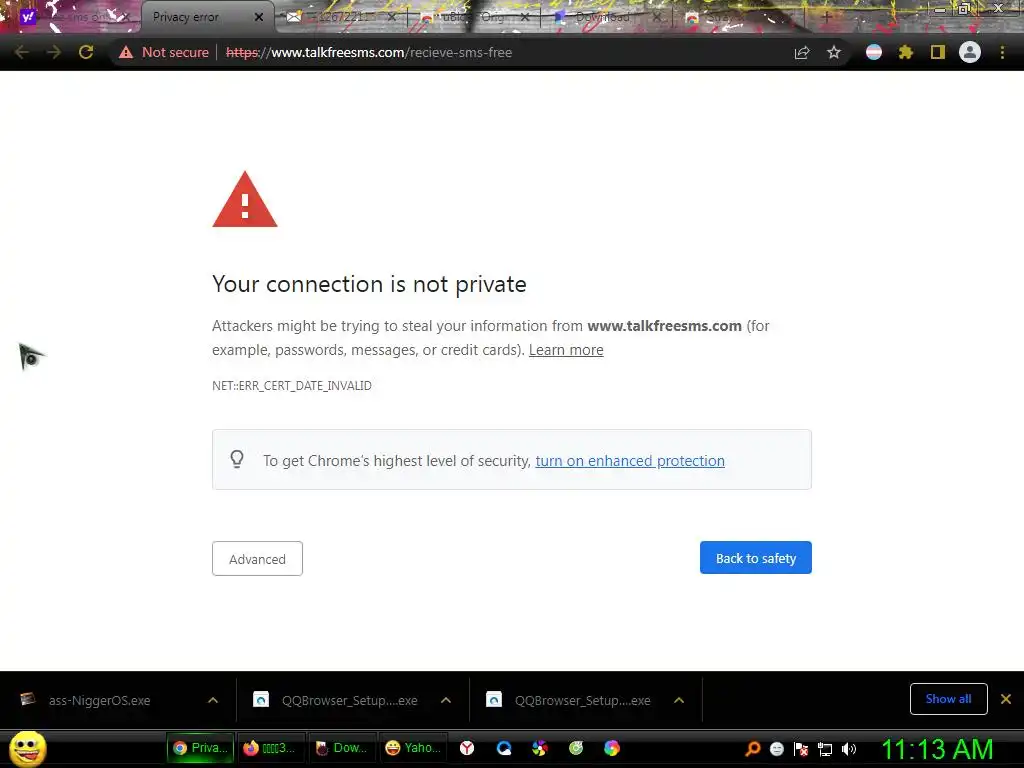Reload the page with the refresh icon
Viewport: 1024px width, 768px height.
tap(86, 52)
